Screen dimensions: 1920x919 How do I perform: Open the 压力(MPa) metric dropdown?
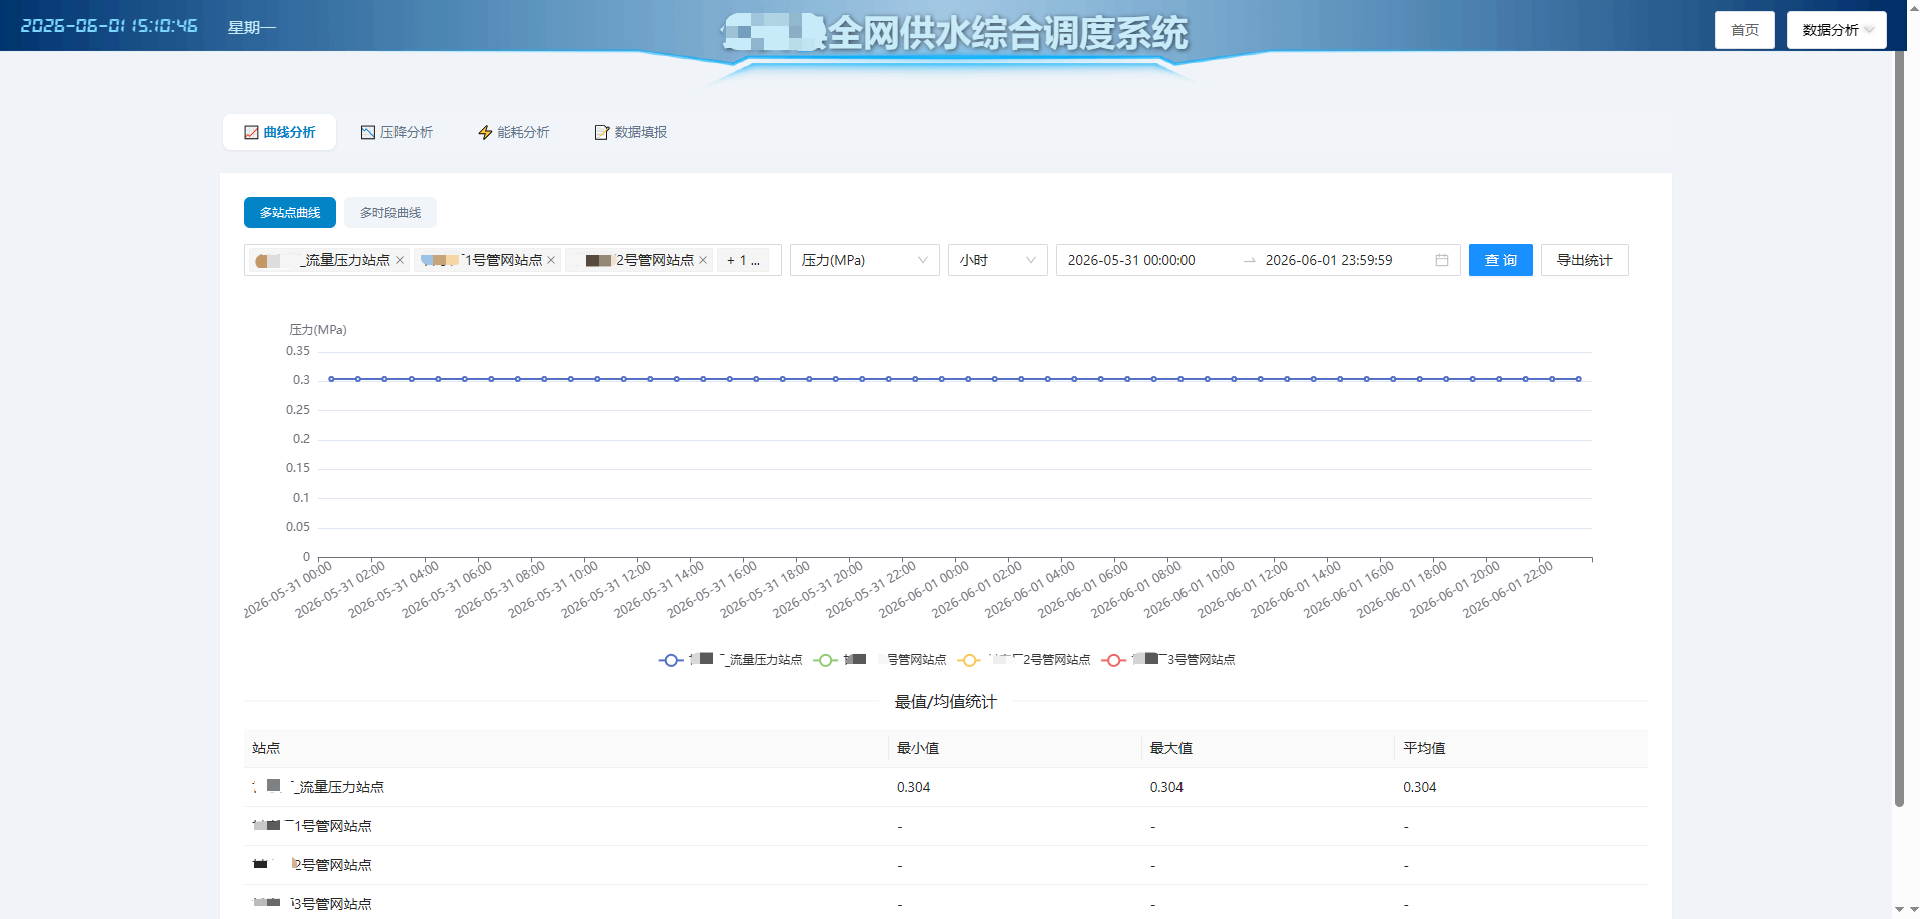point(864,260)
